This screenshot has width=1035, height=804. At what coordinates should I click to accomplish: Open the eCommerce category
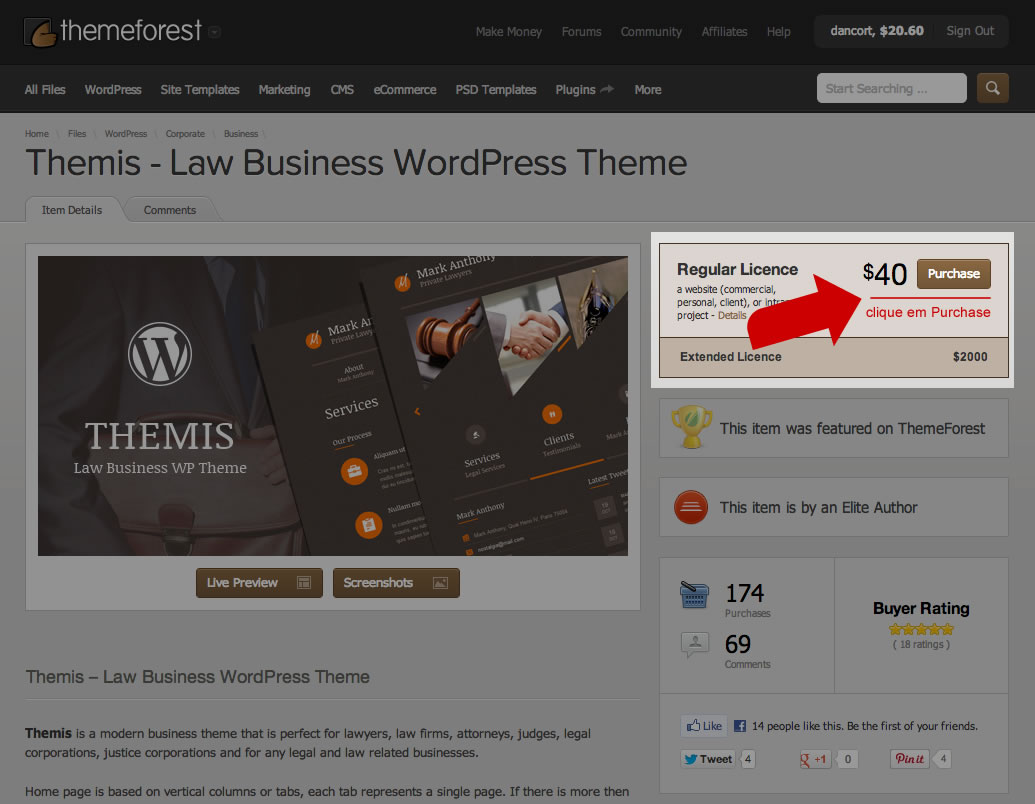tap(405, 90)
